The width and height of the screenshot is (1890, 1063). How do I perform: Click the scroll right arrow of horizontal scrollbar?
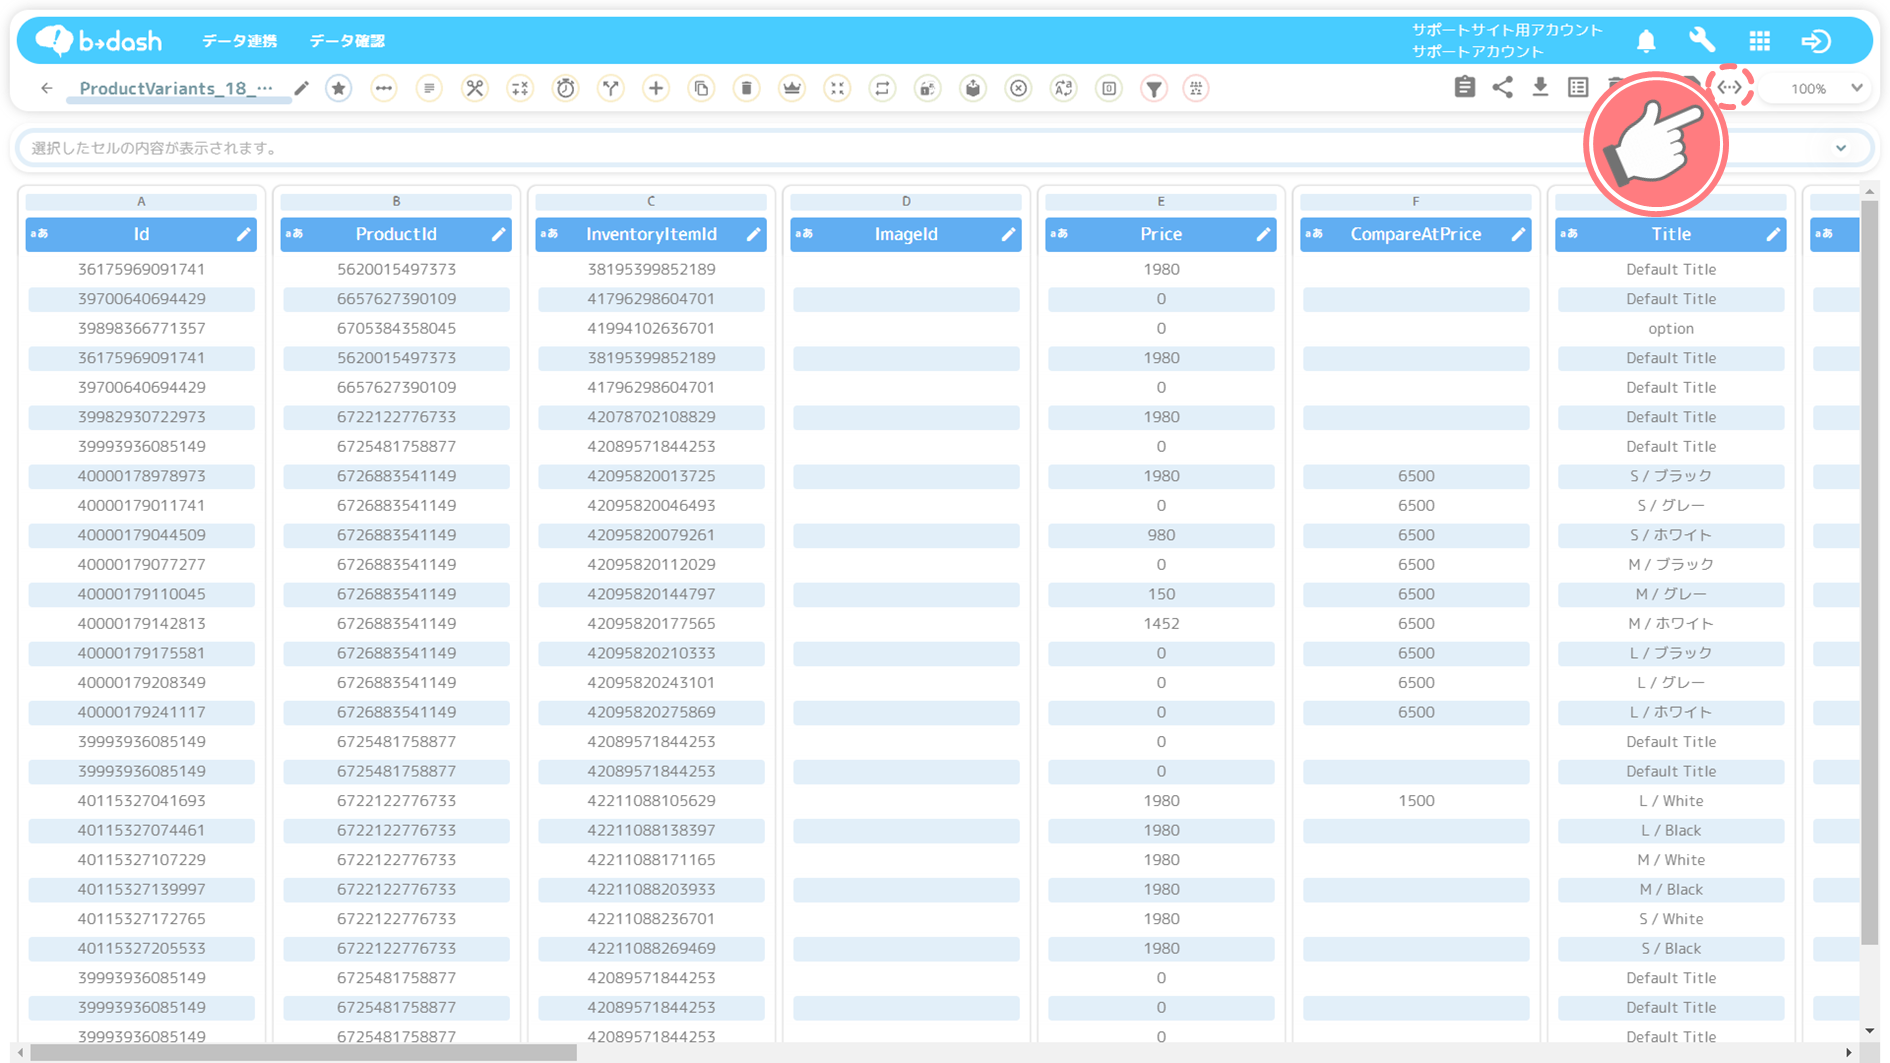click(1848, 1053)
